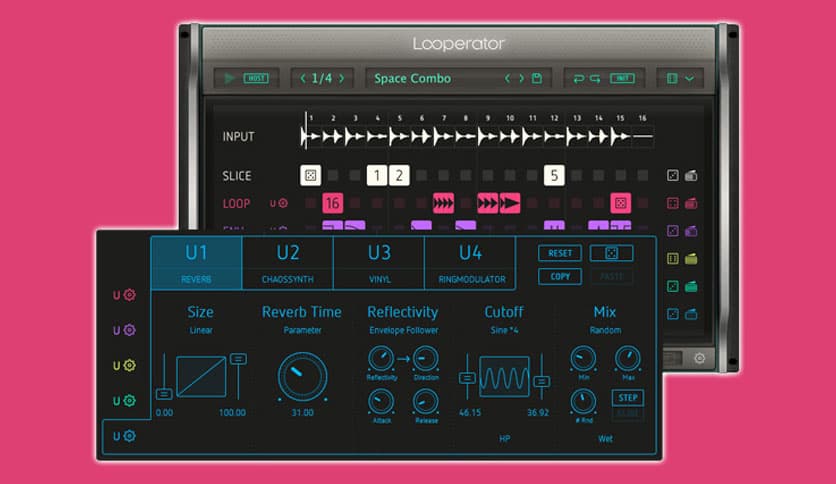The height and width of the screenshot is (484, 836).
Task: Open Reflectivity 'Envelope Follower' mode dropdown
Action: (404, 330)
